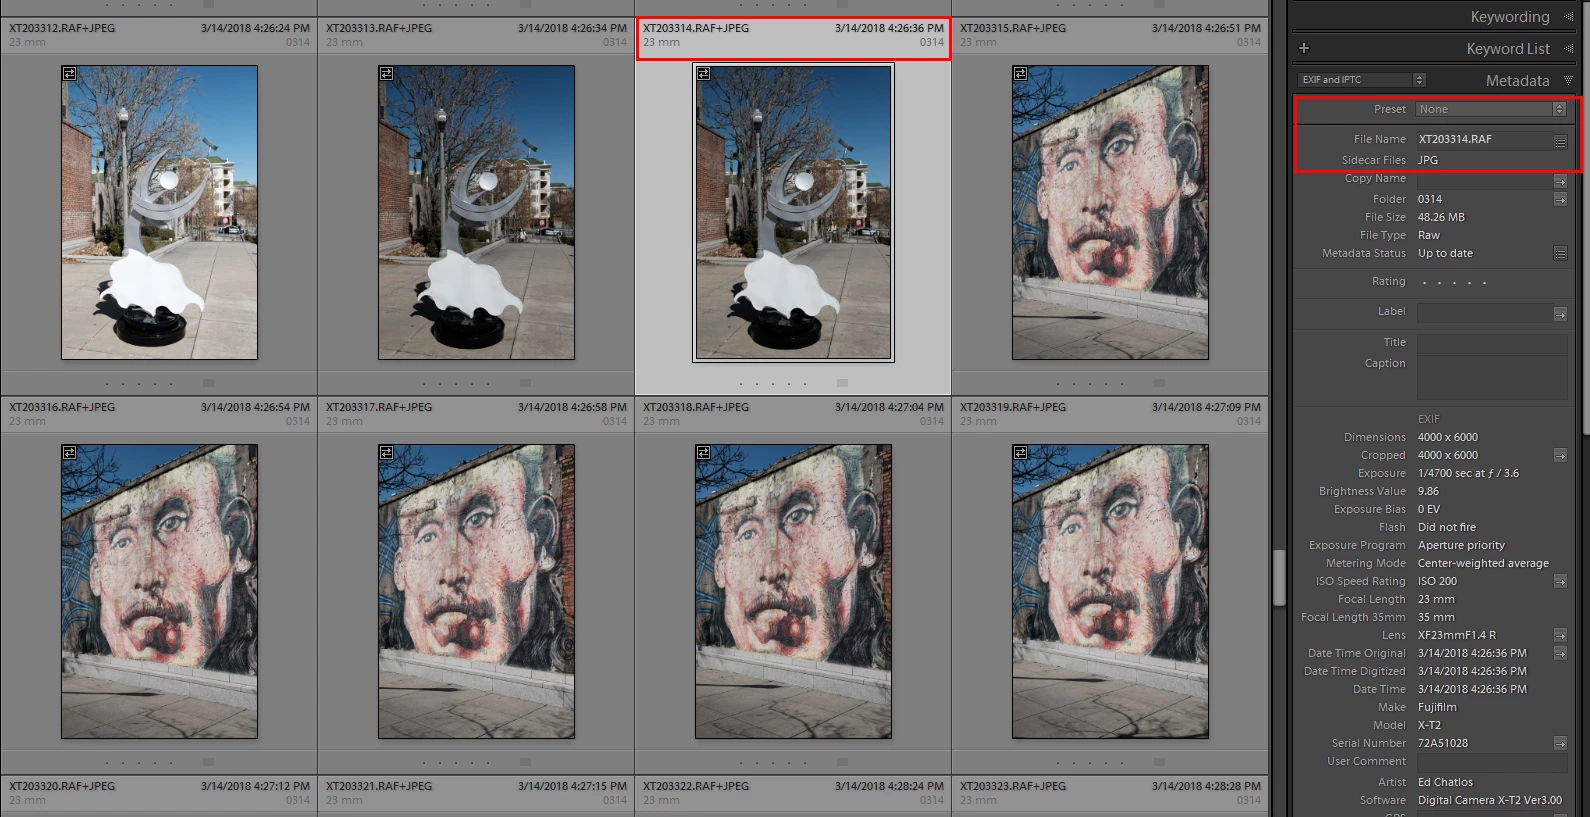This screenshot has height=817, width=1590.
Task: Click the Date Time Original arrow icon
Action: pos(1560,653)
